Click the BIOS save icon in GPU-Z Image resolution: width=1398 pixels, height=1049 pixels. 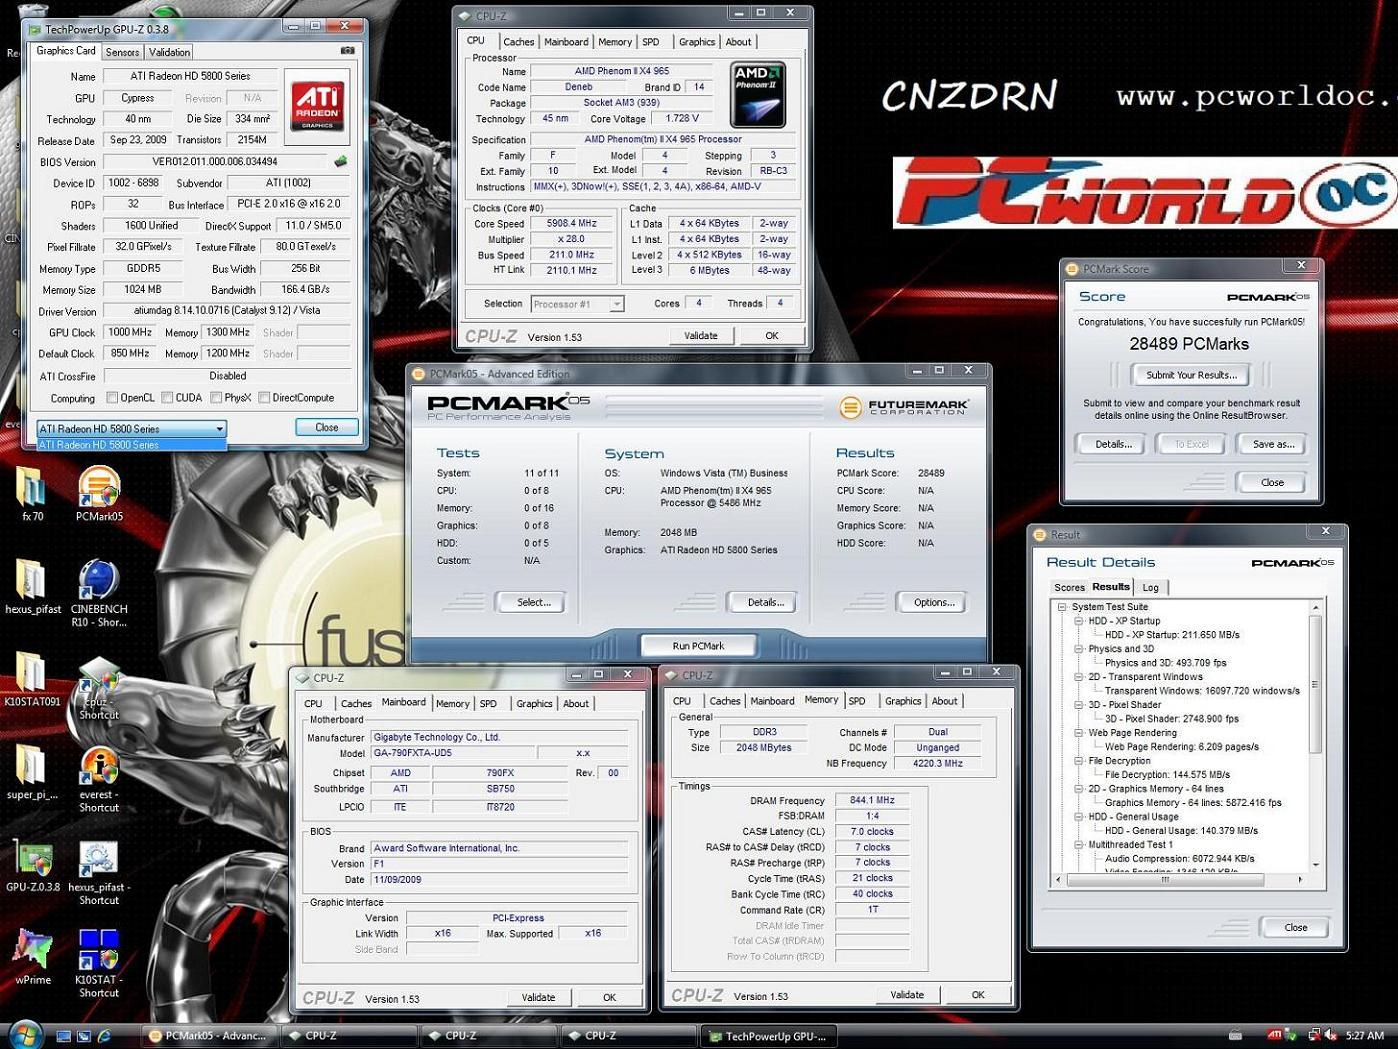point(341,161)
